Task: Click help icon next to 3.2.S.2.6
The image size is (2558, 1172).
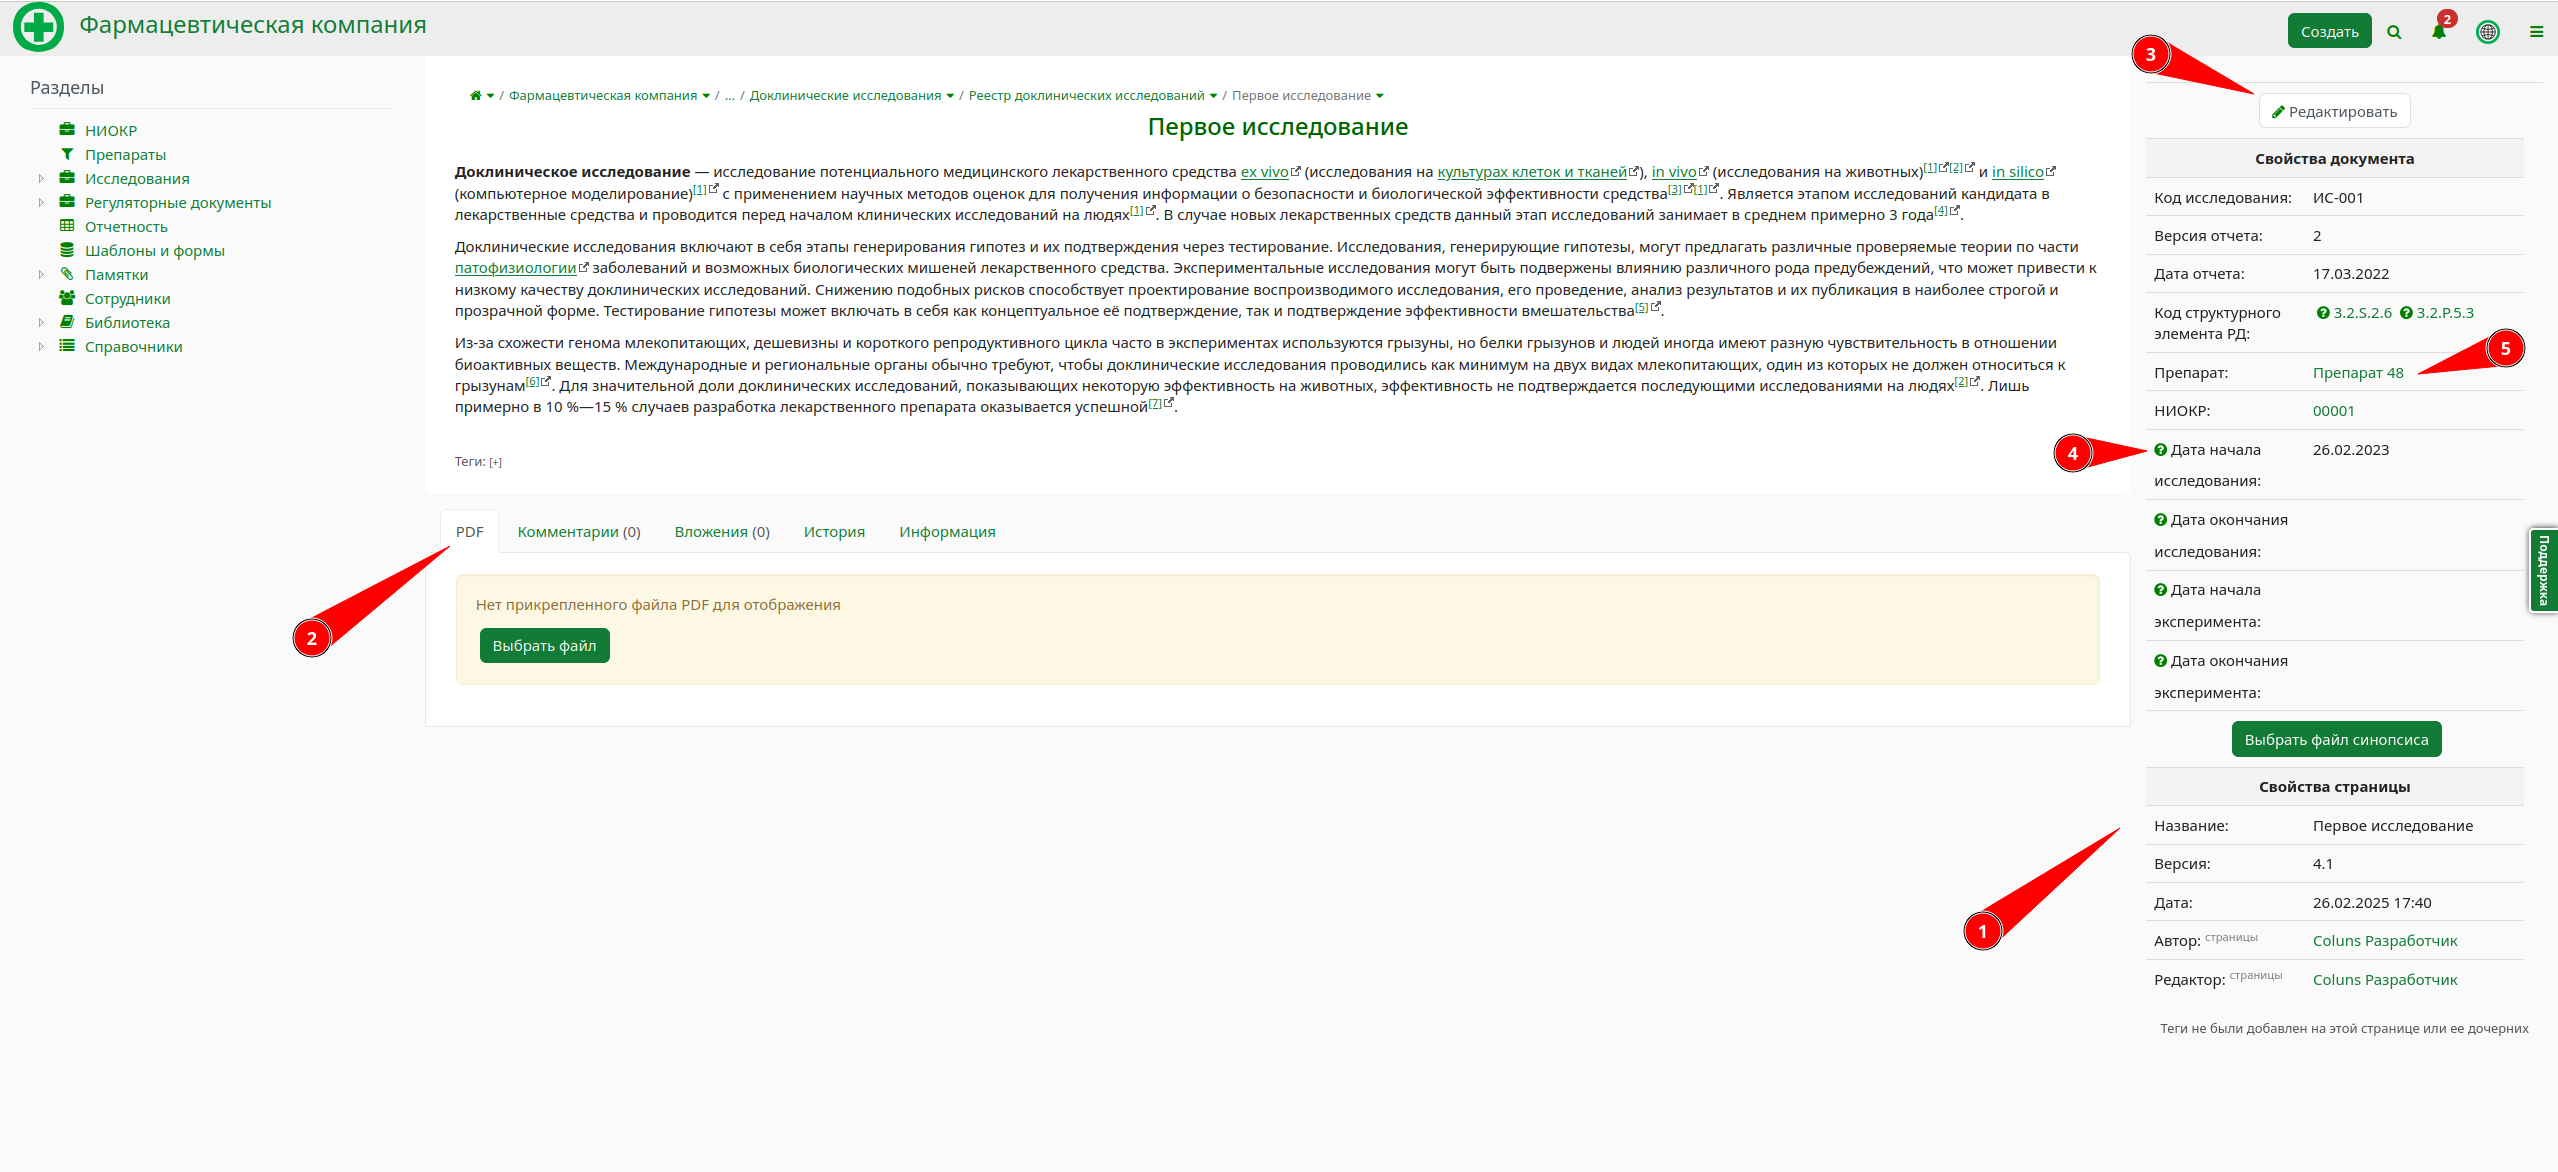Action: pyautogui.click(x=2323, y=313)
